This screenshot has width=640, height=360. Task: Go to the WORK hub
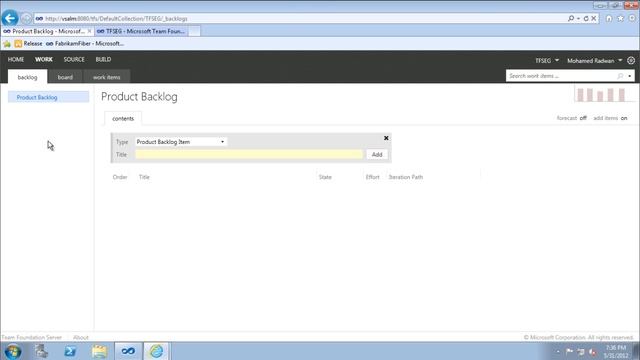[x=44, y=60]
